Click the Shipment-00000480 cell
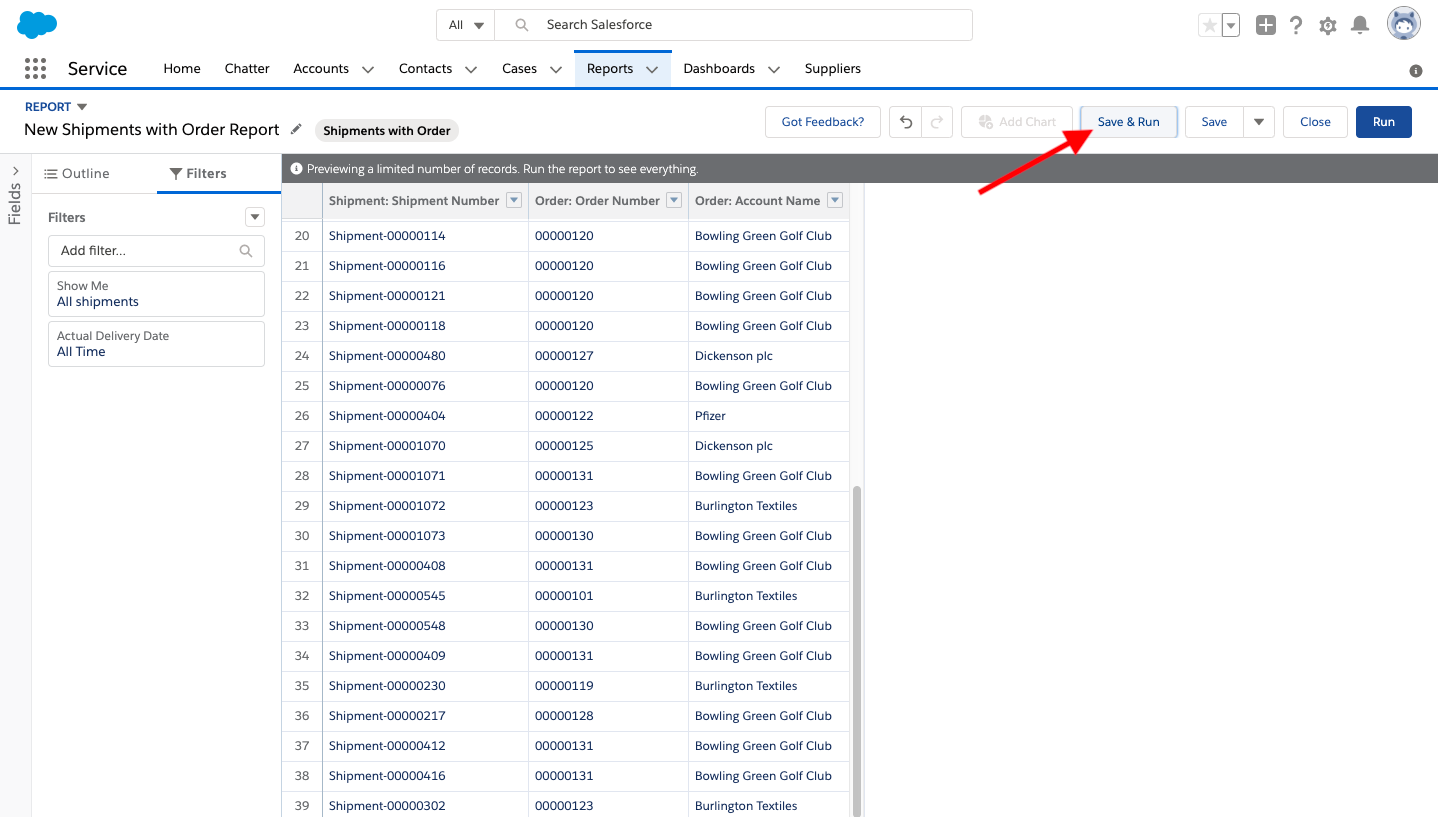Viewport: 1438px width, 817px height. (426, 356)
